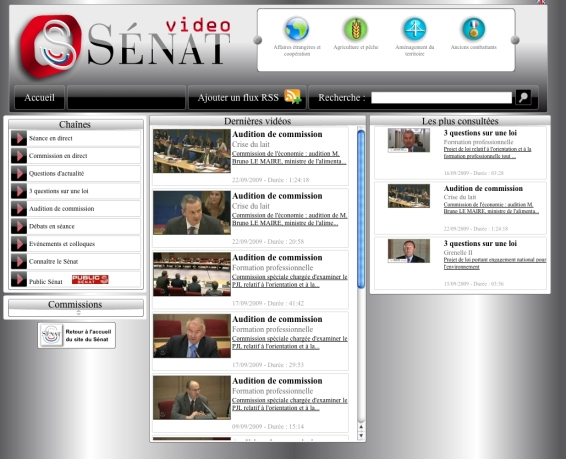Viewport: 566px width, 459px height.
Task: Click the English flag language icon
Action: (541, 2)
